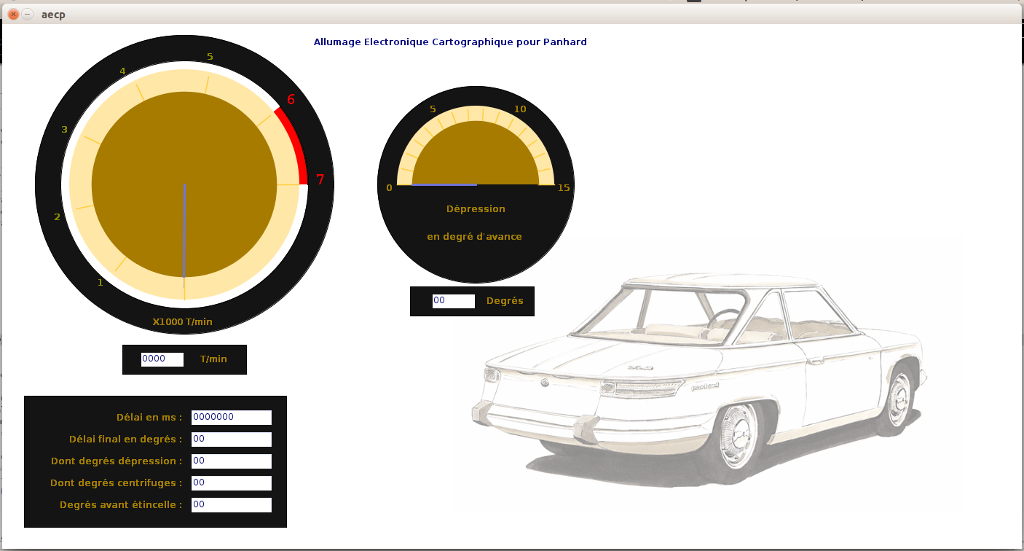Viewport: 1024px width, 551px height.
Task: Click the title 'Allumage Electronique Cartographique pour Panhard'
Action: pos(450,42)
